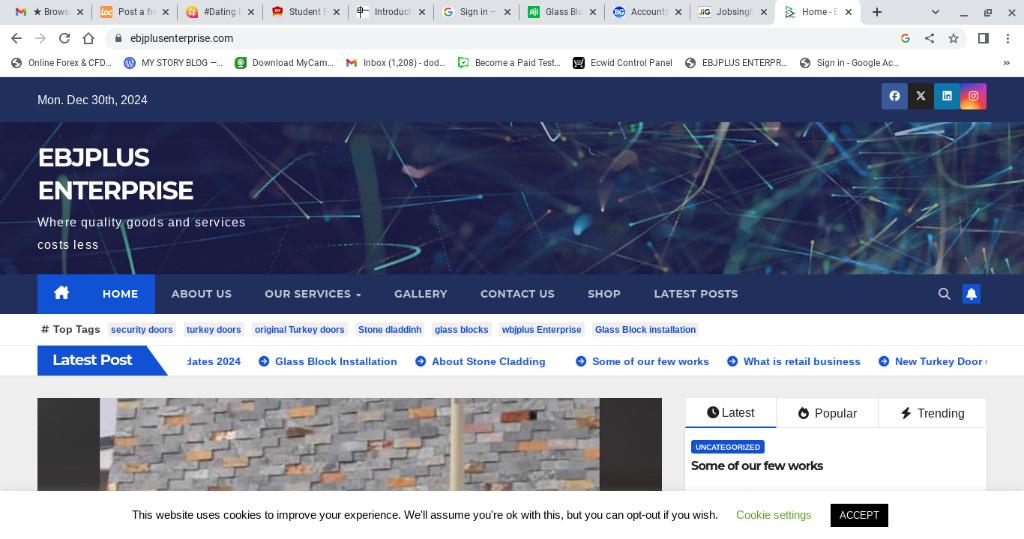Click the Google icon in address bar
Image resolution: width=1024 pixels, height=539 pixels.
coord(905,39)
